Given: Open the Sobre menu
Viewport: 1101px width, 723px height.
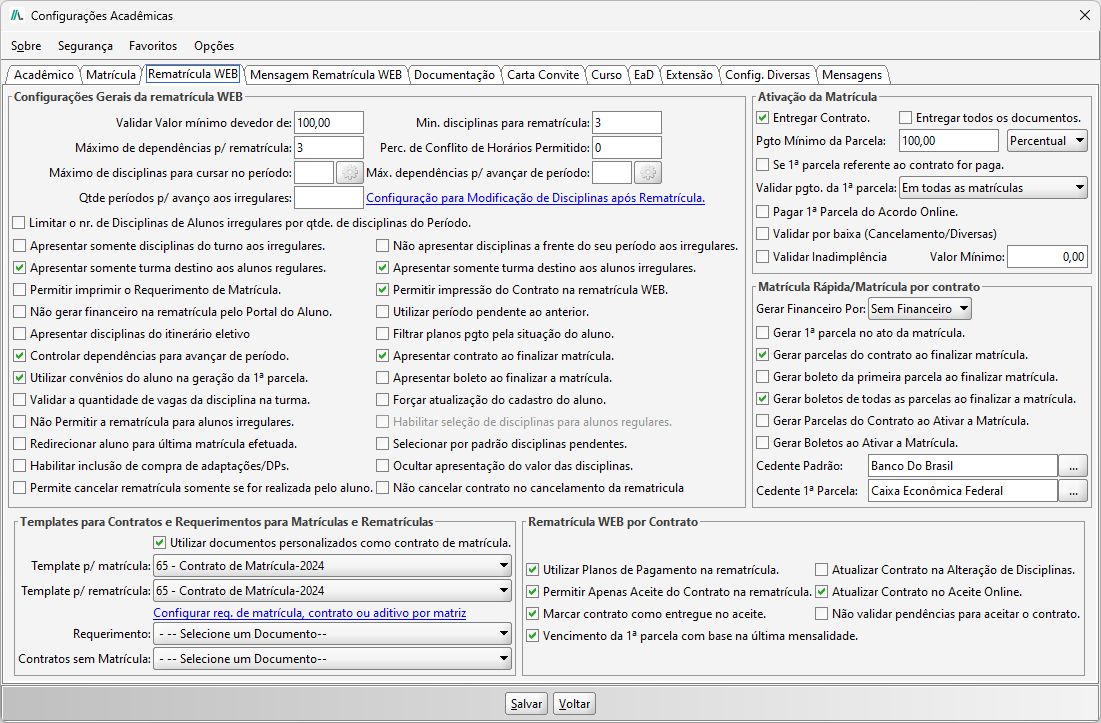Looking at the screenshot, I should point(26,46).
